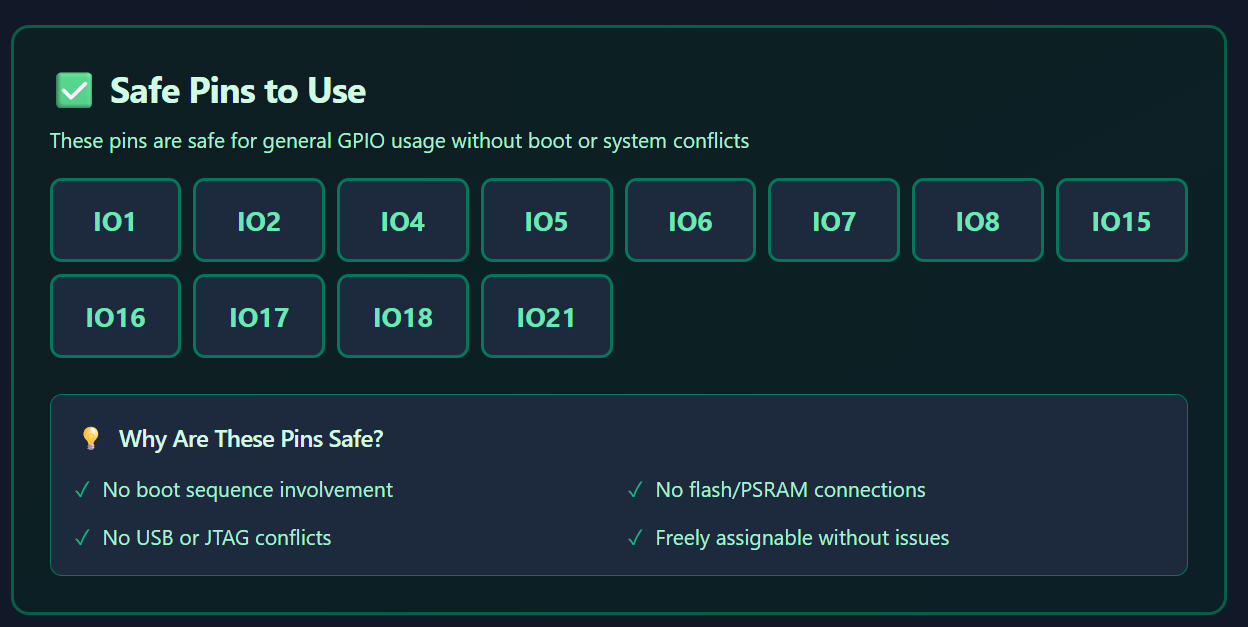Pick the IO6 pin box
The image size is (1248, 627).
[690, 220]
